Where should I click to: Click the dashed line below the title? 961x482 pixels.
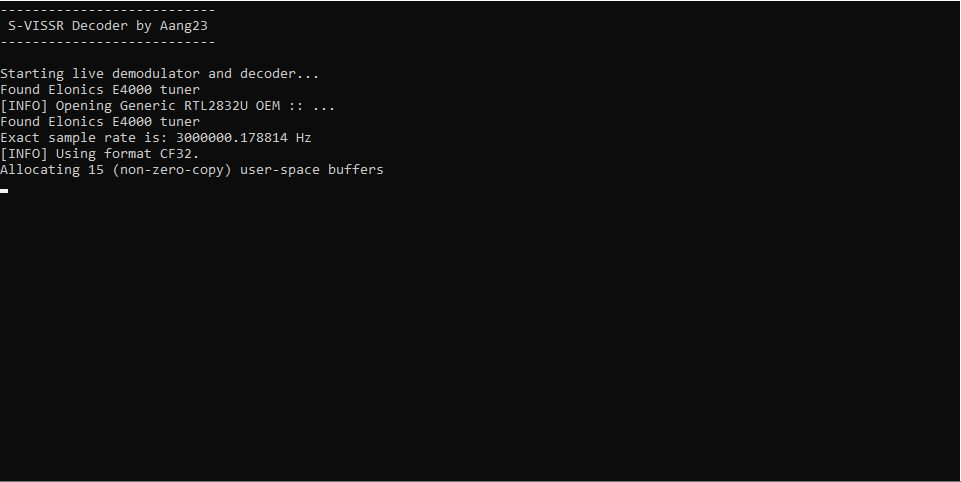point(108,42)
